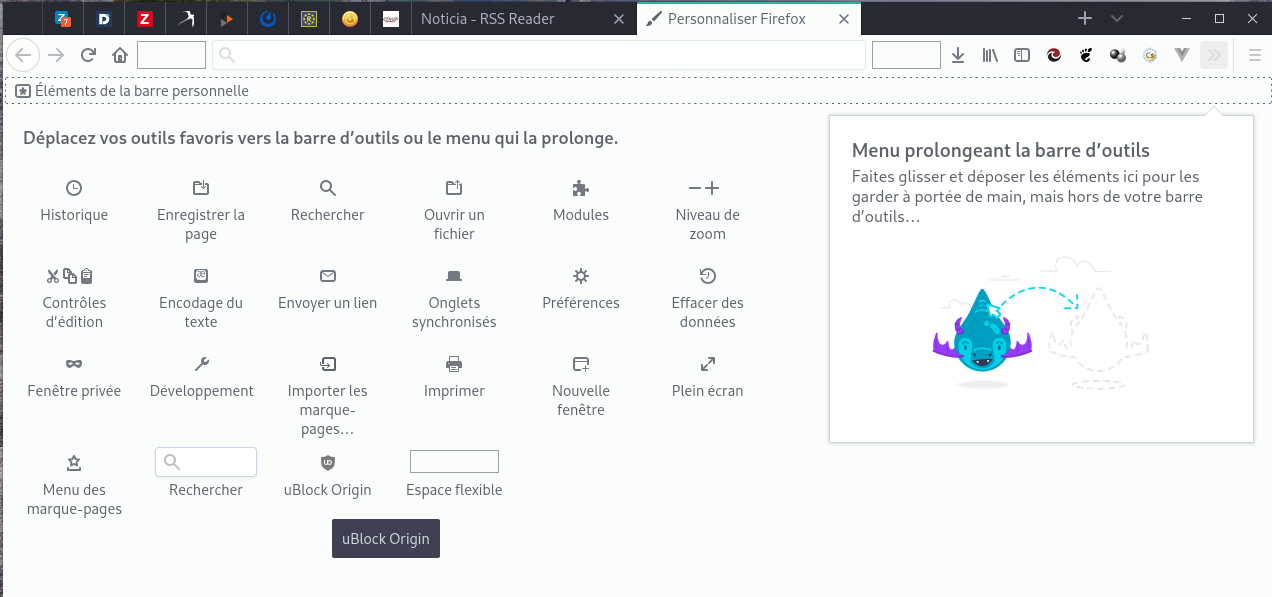Select the Modules puzzle piece icon
This screenshot has height=597, width=1272.
pos(580,188)
